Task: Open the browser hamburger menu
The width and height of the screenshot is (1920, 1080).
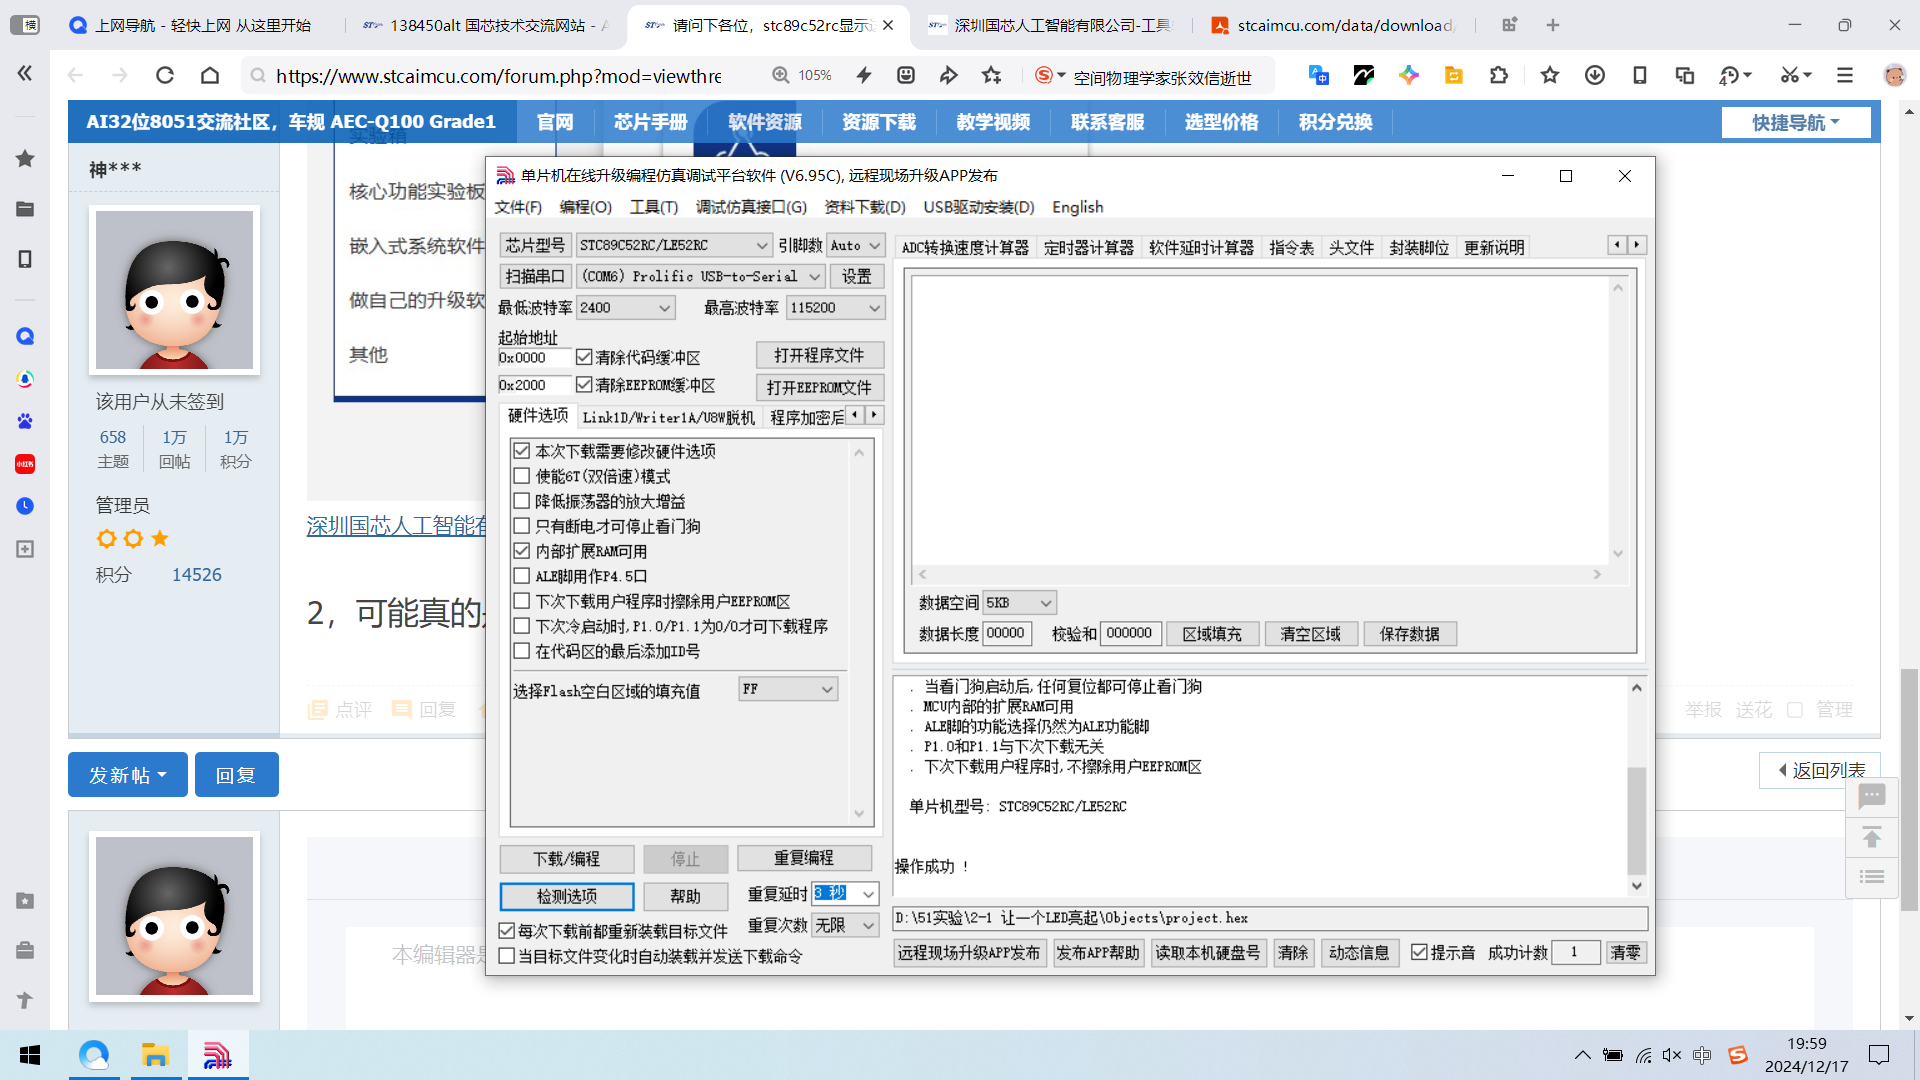Action: (1845, 75)
